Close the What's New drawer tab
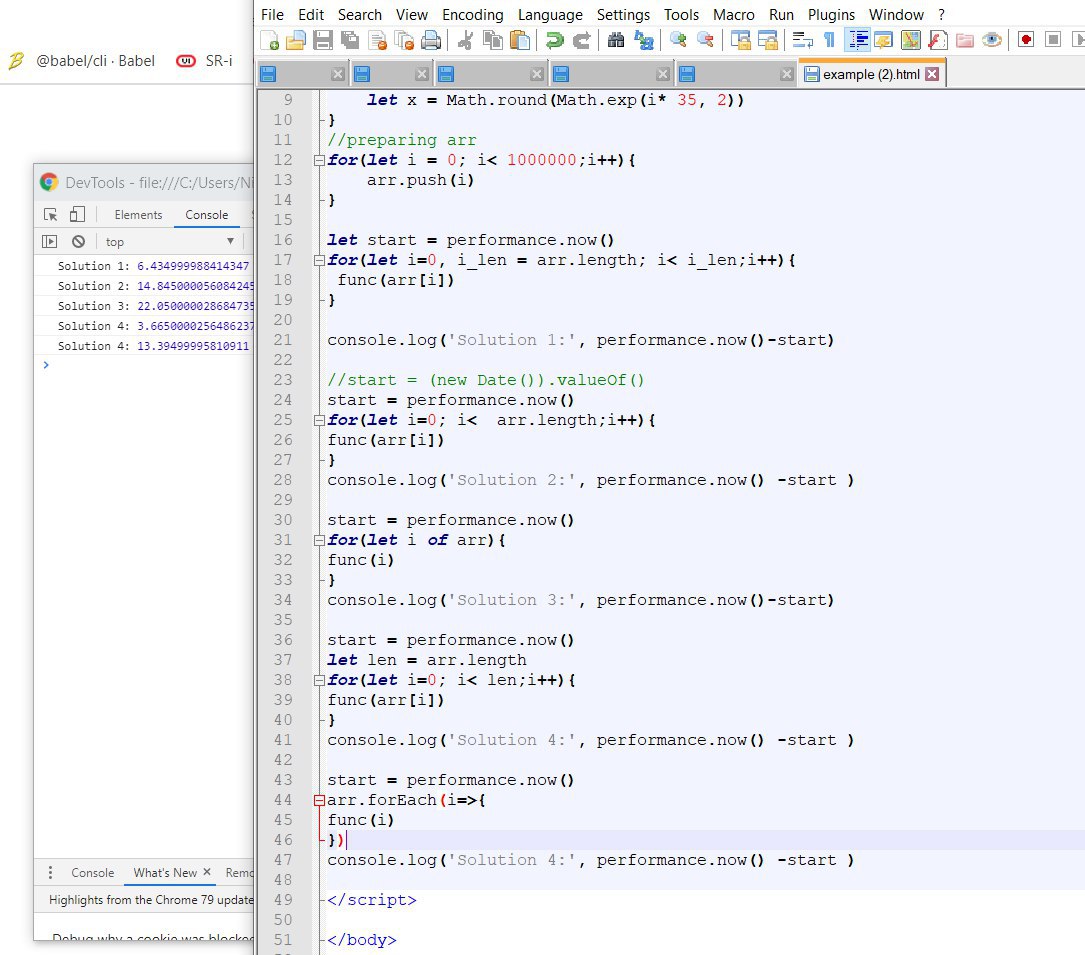The height and width of the screenshot is (955, 1085). pos(206,872)
